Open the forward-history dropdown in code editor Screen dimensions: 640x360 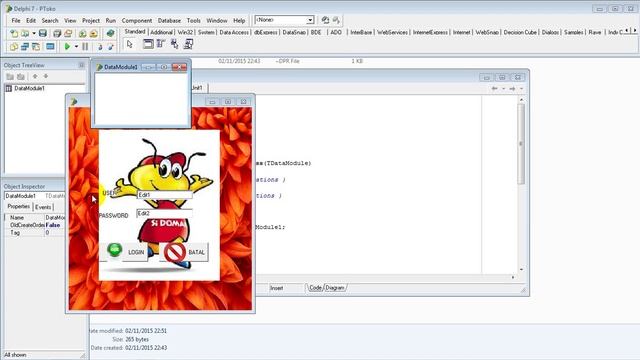(521, 88)
